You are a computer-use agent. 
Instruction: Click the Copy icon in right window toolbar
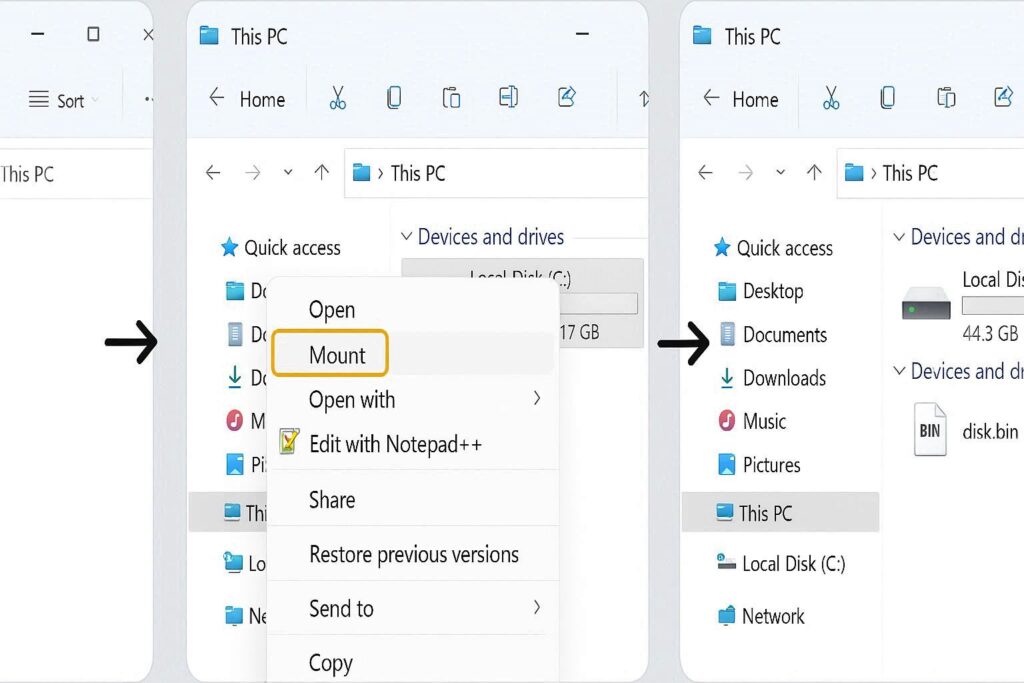(x=887, y=97)
